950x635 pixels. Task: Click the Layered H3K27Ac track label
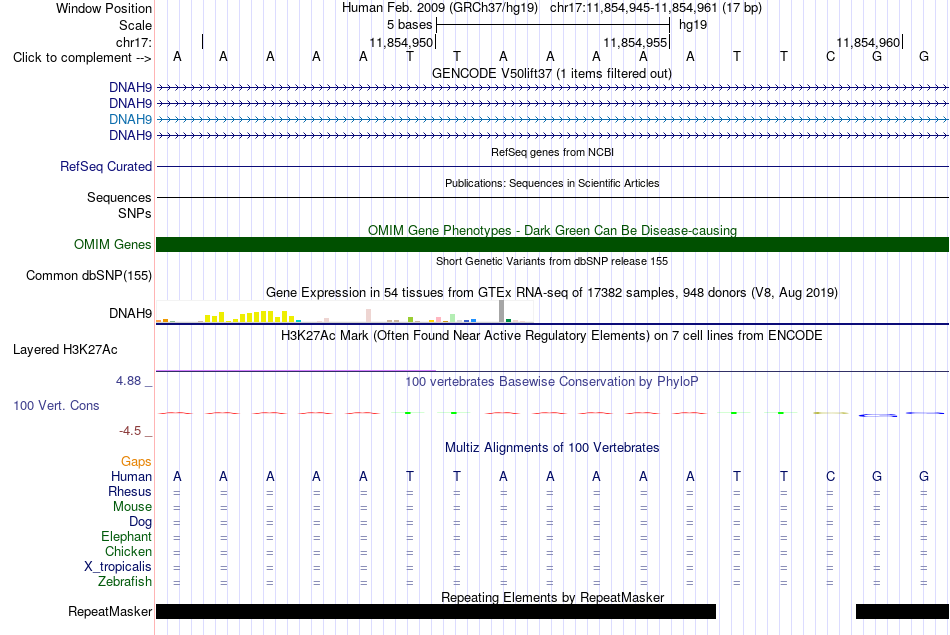65,350
